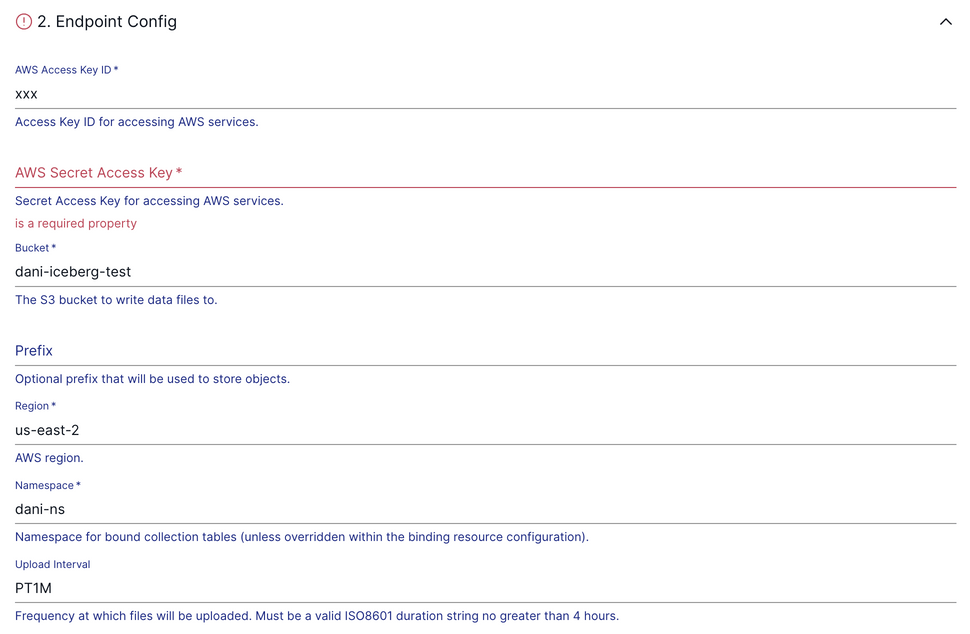The height and width of the screenshot is (634, 970).
Task: Click the "Bucket" field label
Action: (x=35, y=248)
